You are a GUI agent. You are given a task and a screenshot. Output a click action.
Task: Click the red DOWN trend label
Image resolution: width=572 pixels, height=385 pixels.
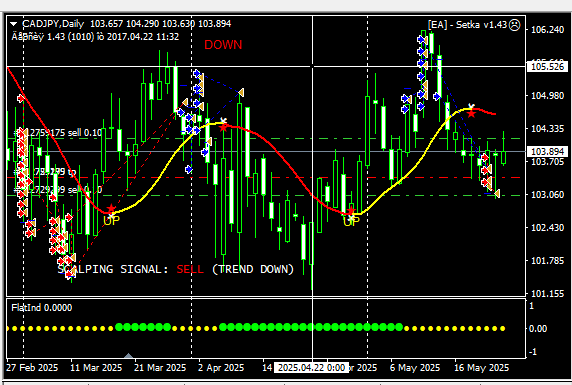223,45
